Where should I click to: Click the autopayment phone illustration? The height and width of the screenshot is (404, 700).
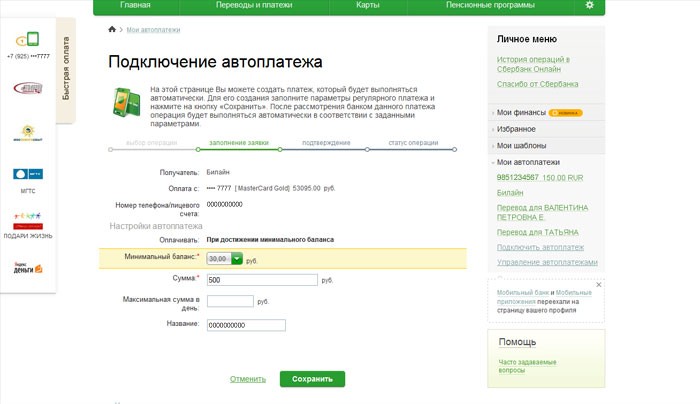point(127,102)
